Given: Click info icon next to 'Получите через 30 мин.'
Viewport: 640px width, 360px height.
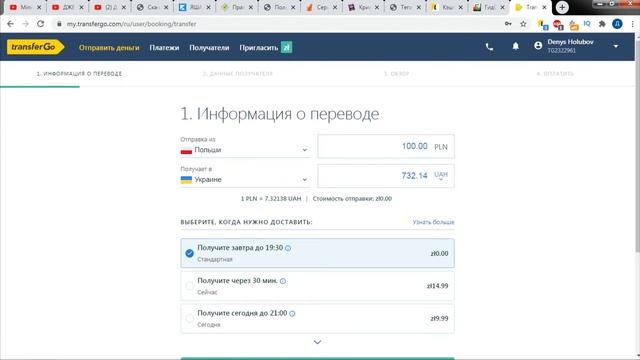Looking at the screenshot, I should [x=283, y=281].
